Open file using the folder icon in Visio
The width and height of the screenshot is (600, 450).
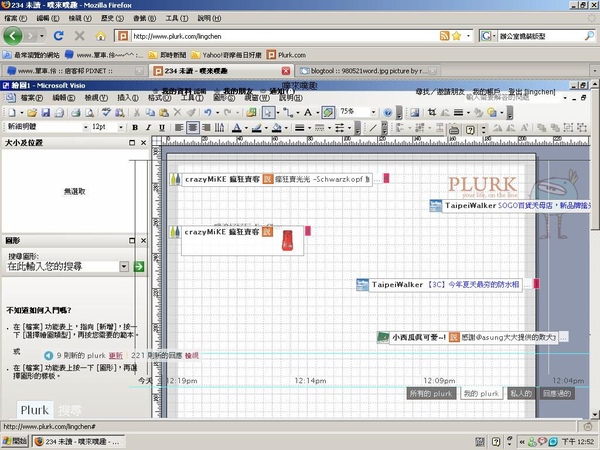[32, 112]
